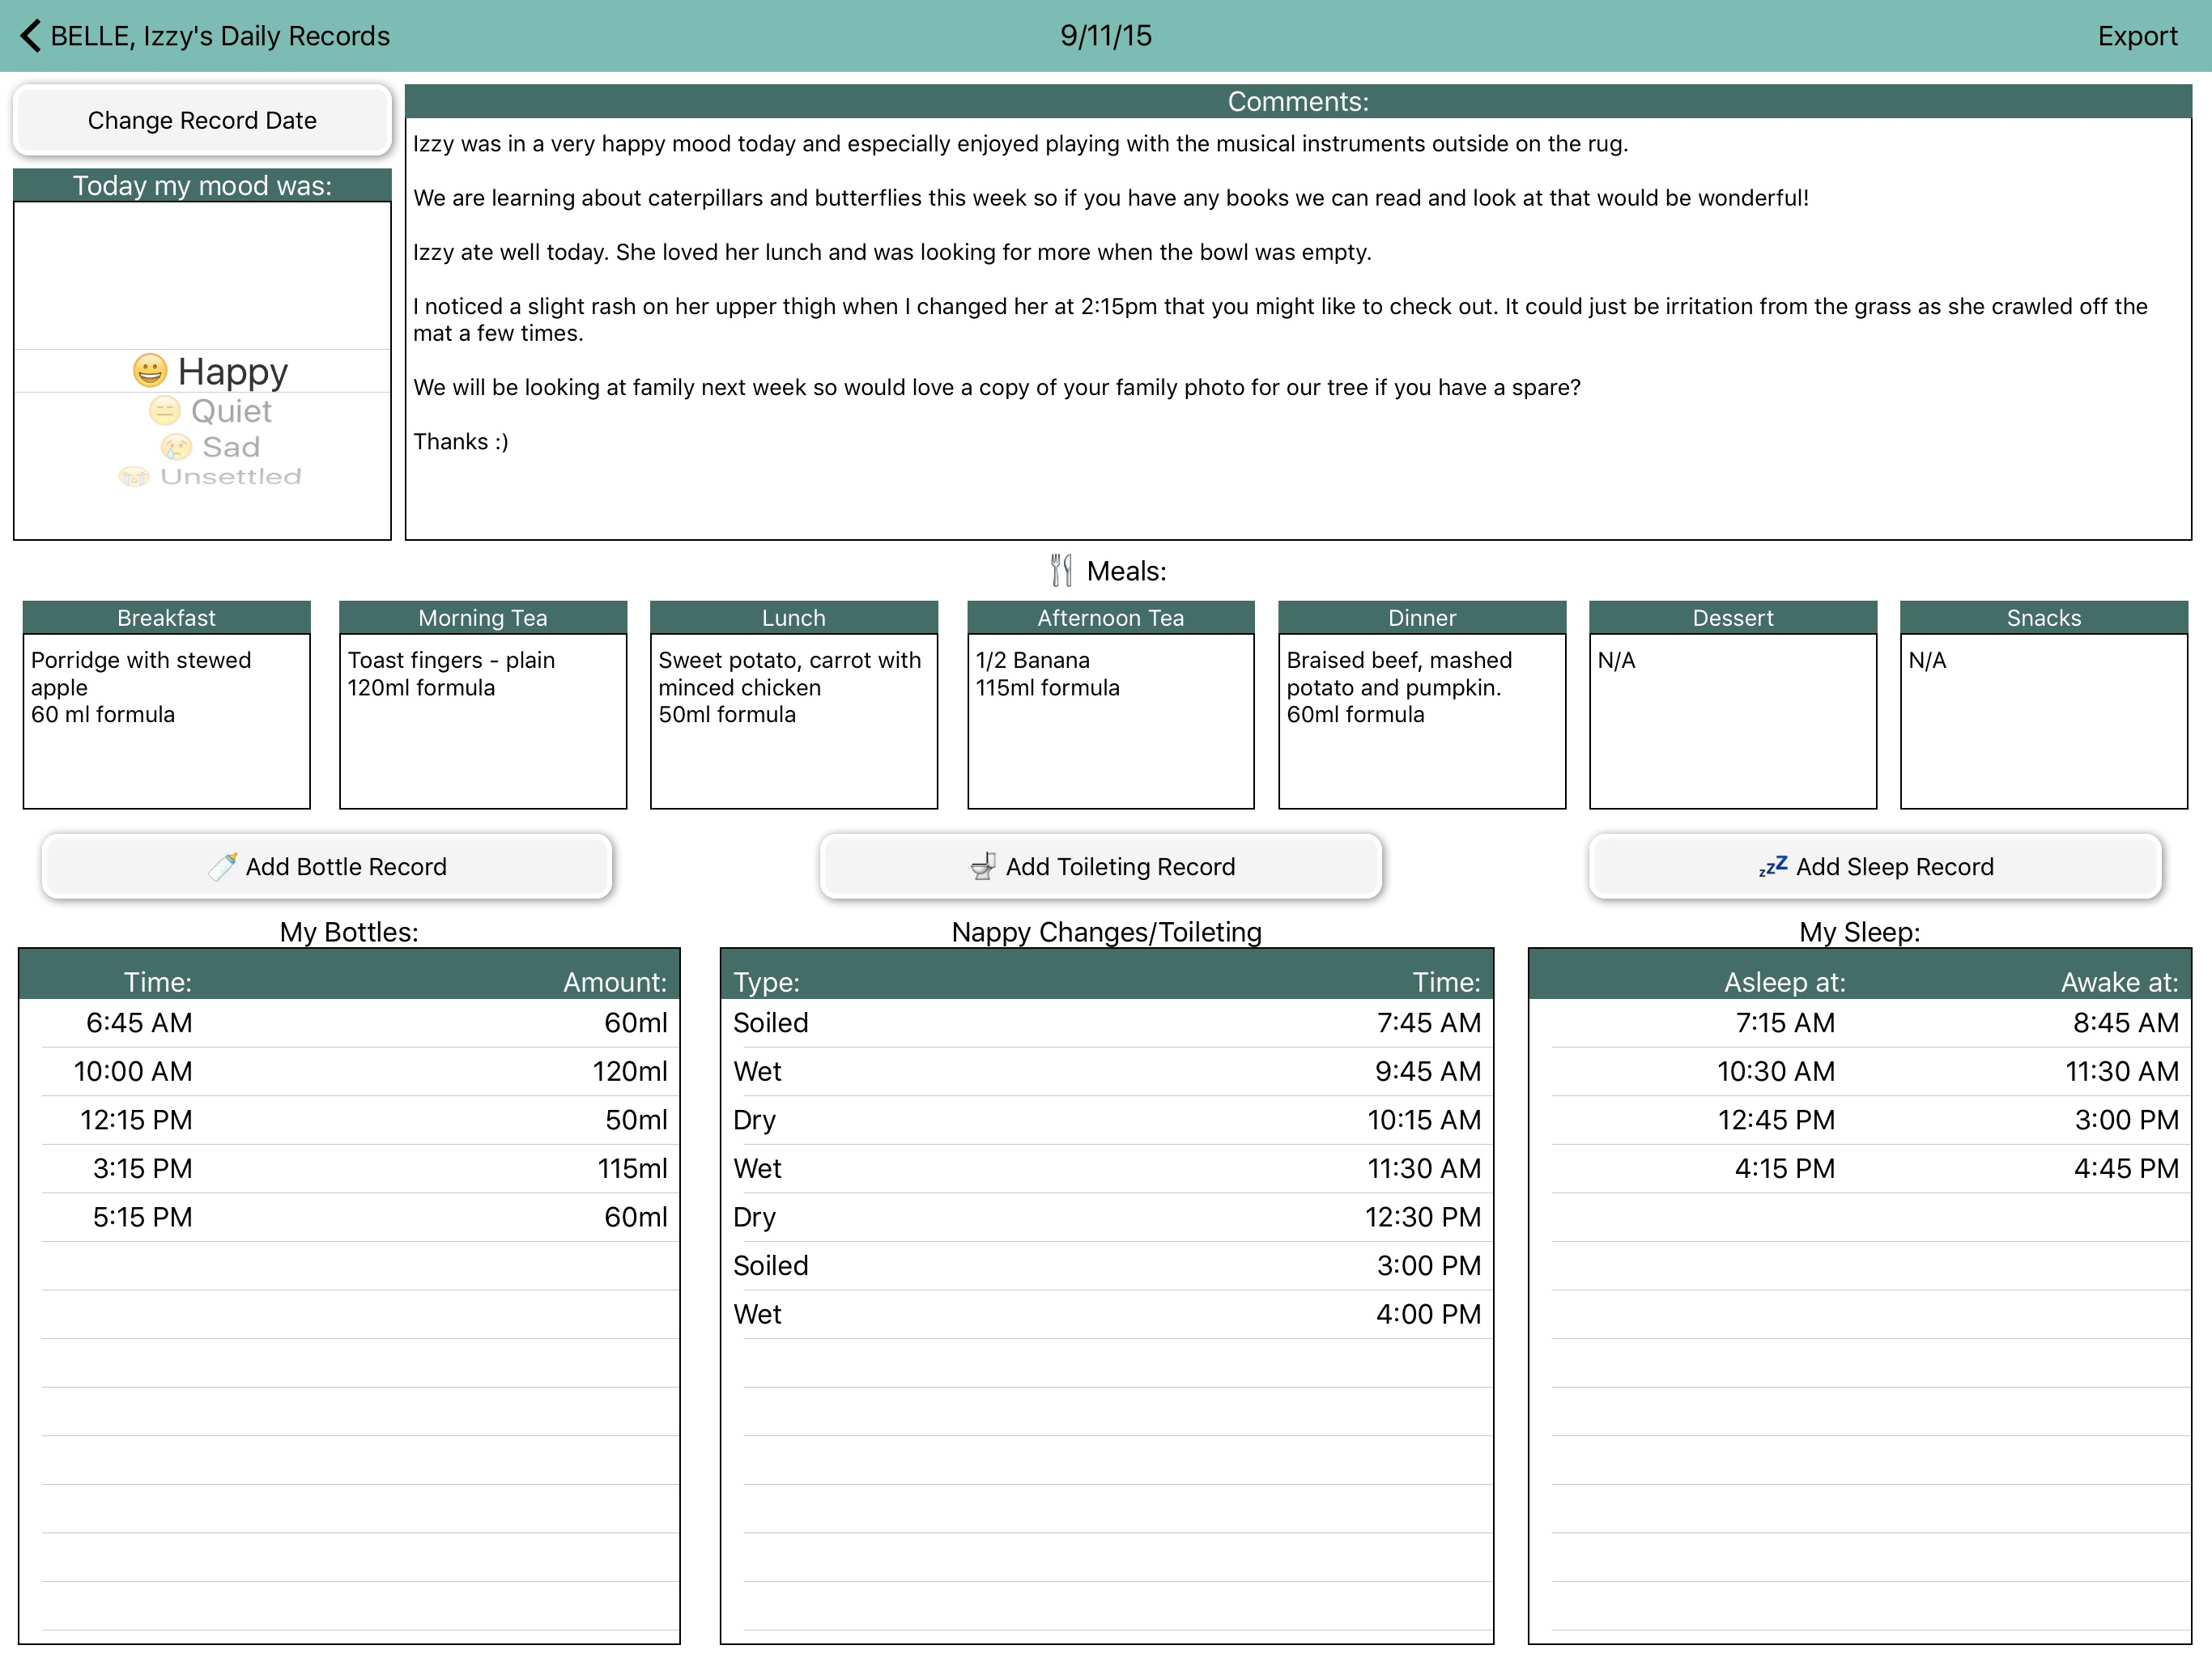Screen dimensions: 2212x1658
Task: Edit the Breakfast meal box
Action: pos(166,720)
